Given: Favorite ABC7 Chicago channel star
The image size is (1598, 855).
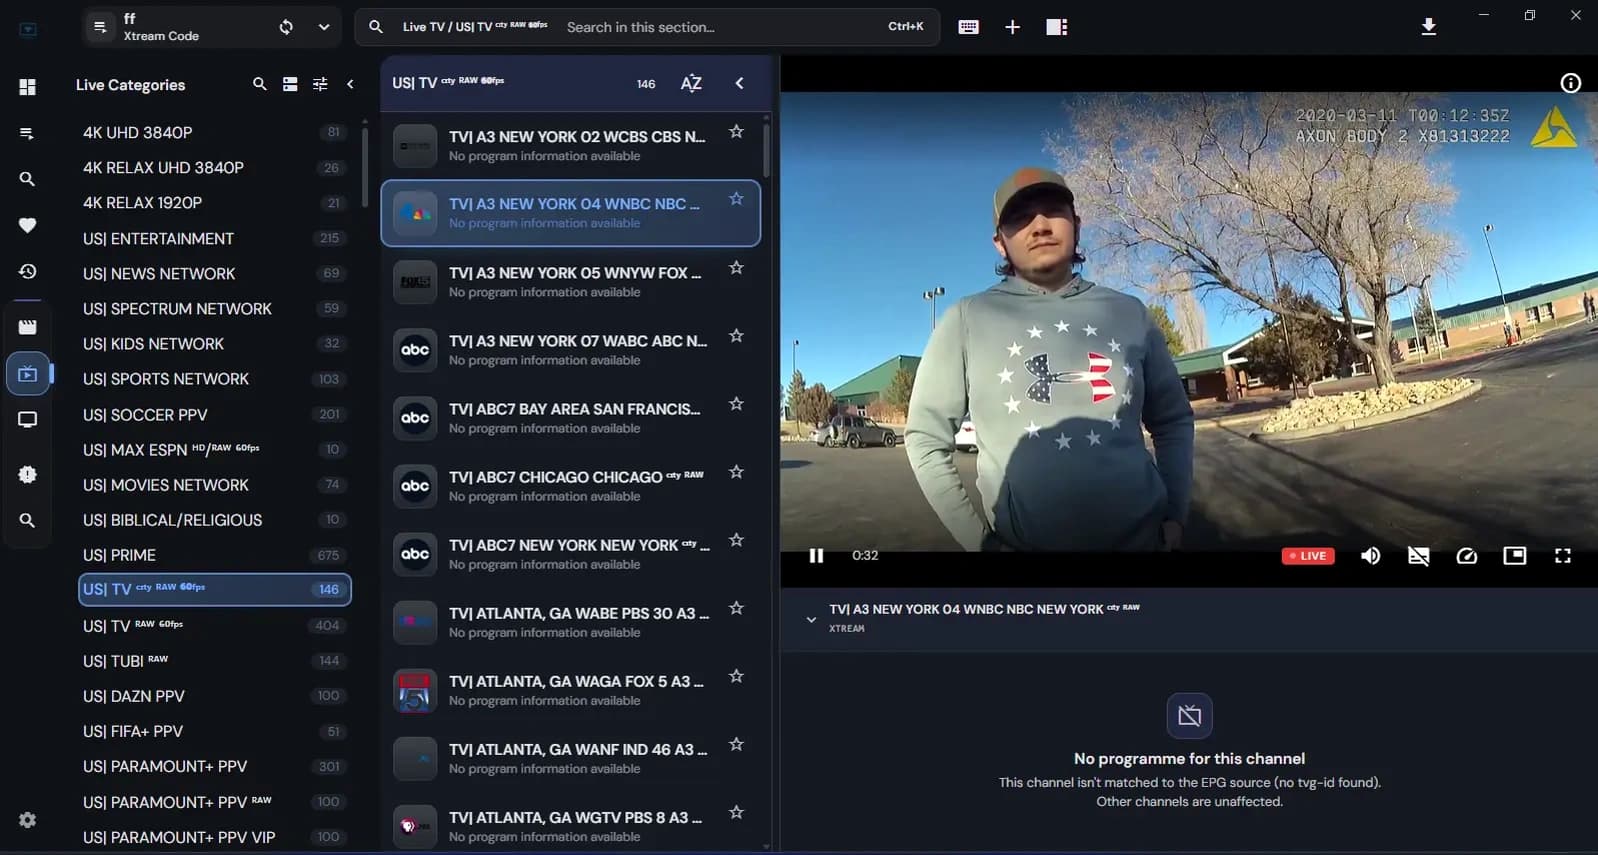Looking at the screenshot, I should tap(736, 471).
